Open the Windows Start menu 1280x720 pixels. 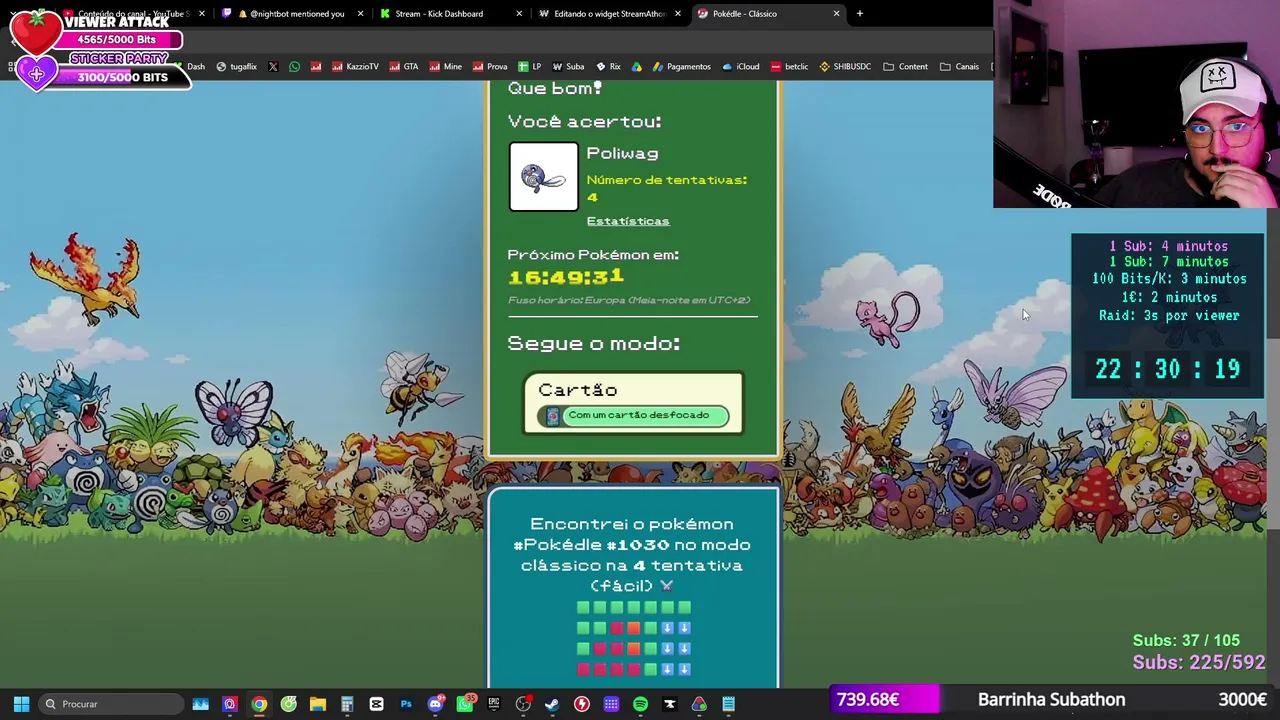tap(21, 704)
